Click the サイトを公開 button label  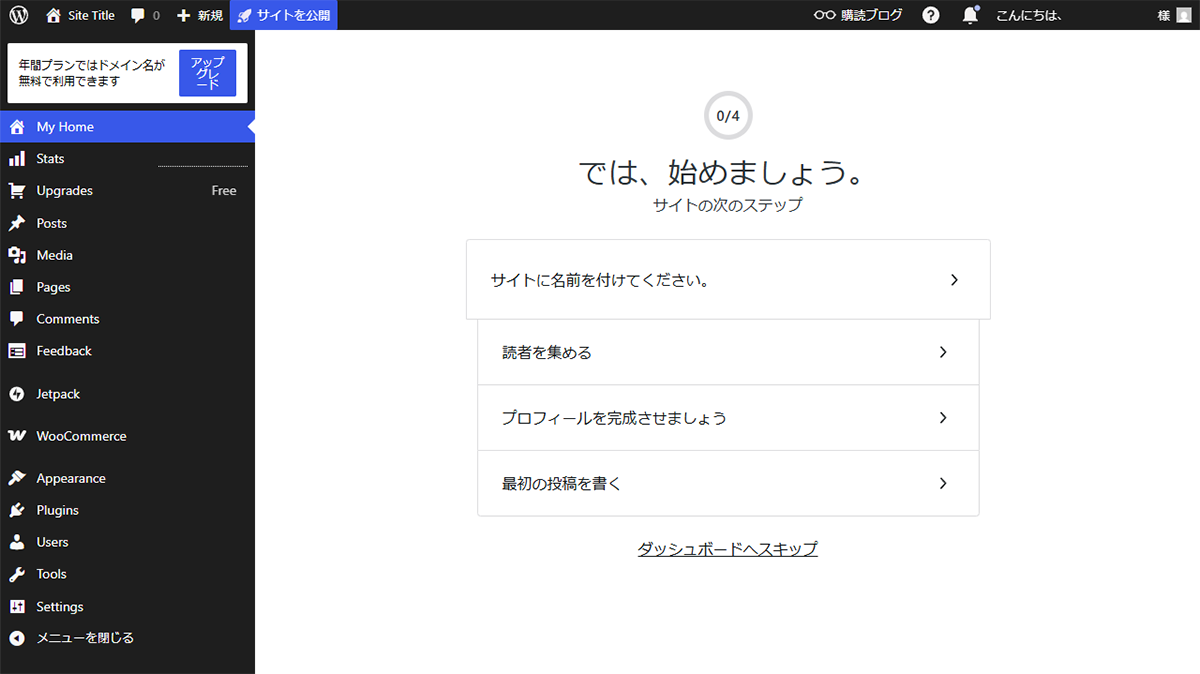coord(293,16)
